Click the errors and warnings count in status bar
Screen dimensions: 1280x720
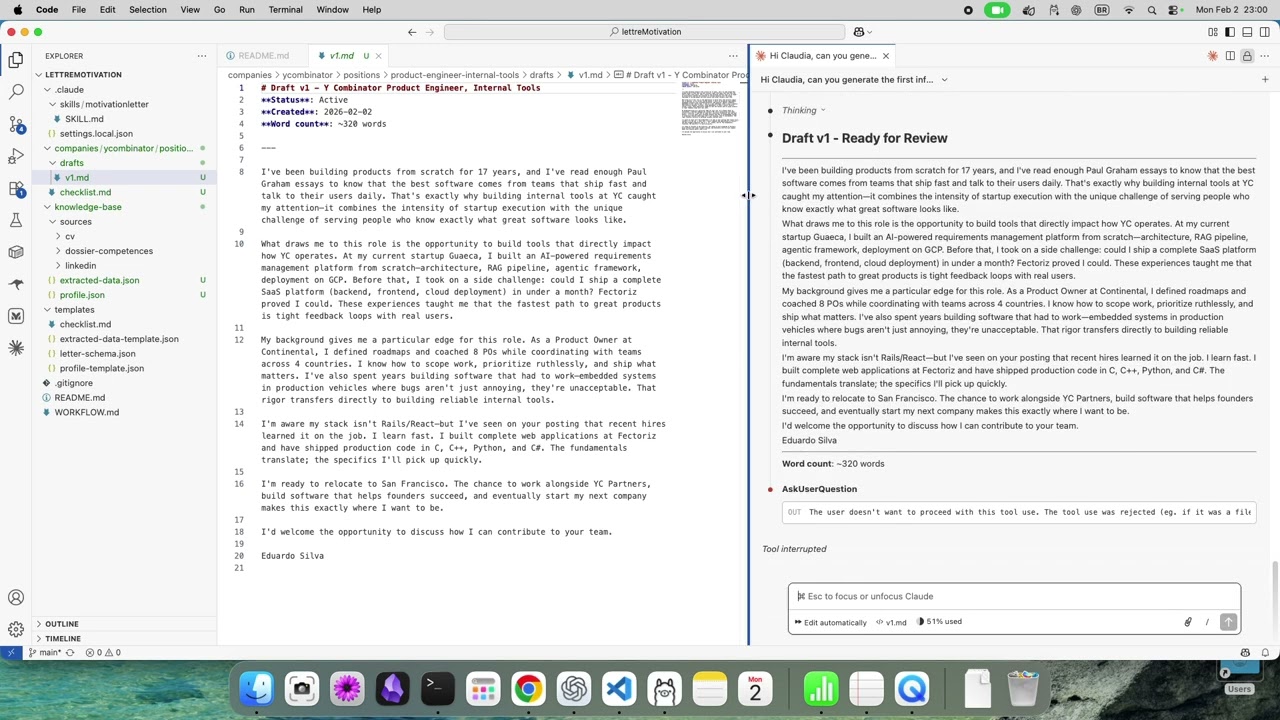pyautogui.click(x=103, y=653)
